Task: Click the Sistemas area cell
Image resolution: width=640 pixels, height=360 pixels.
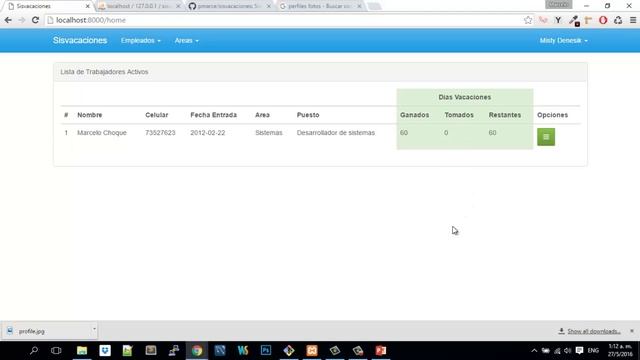Action: 269,133
